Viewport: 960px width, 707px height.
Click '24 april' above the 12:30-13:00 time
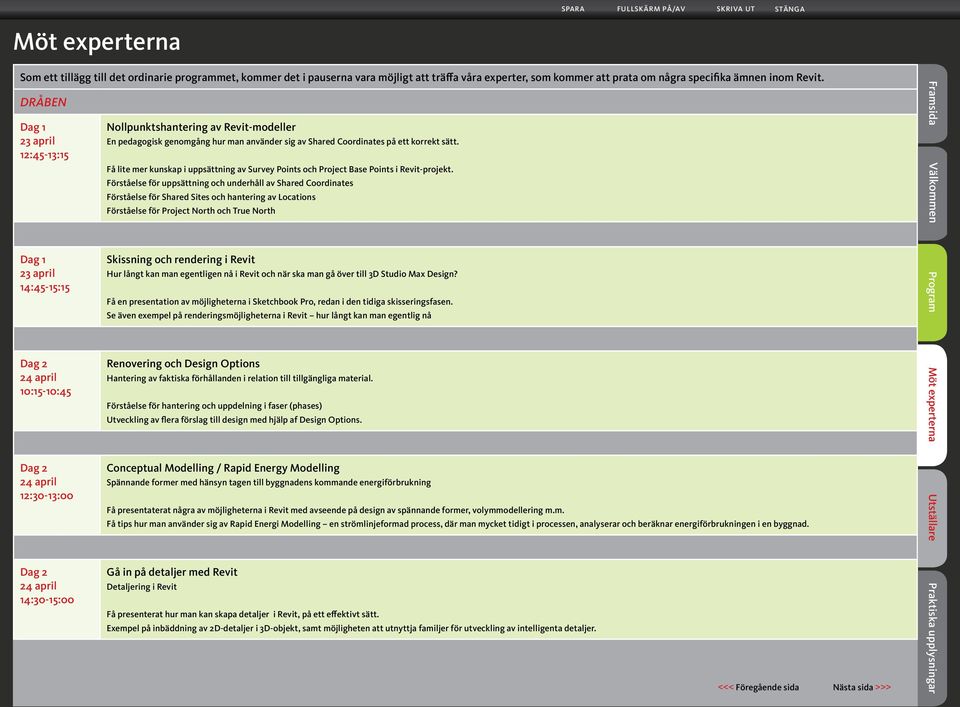click(38, 482)
